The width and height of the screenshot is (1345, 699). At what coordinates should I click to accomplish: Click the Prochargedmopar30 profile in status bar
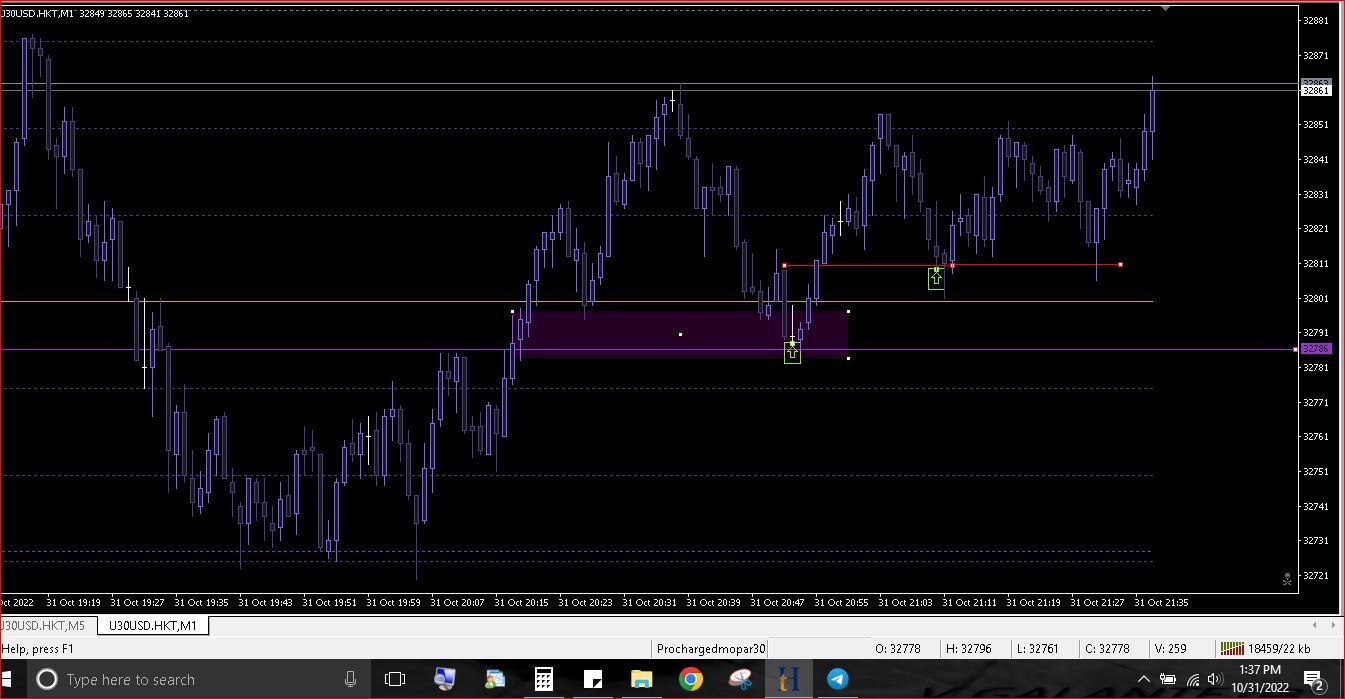tap(711, 649)
